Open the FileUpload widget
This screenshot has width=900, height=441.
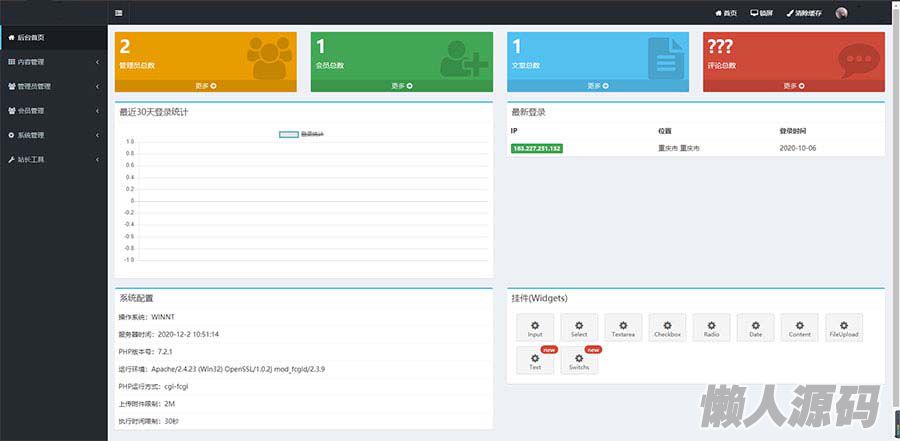[x=843, y=328]
